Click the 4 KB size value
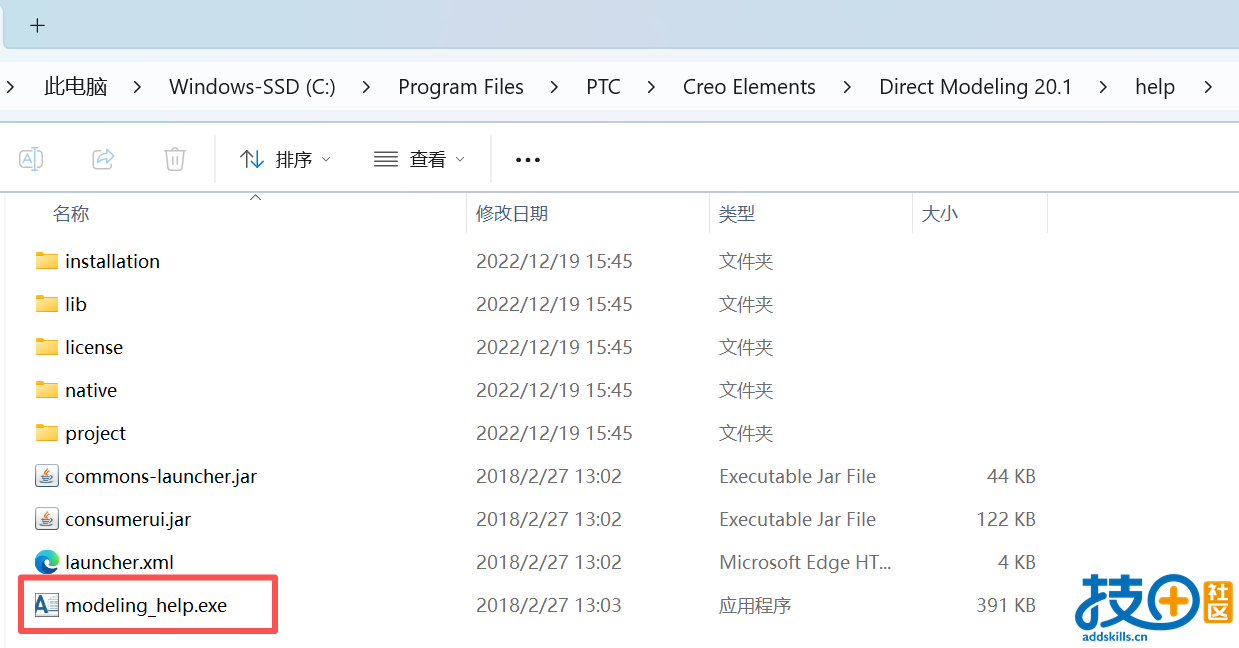Screen dimensions: 1239x648 click(1016, 562)
